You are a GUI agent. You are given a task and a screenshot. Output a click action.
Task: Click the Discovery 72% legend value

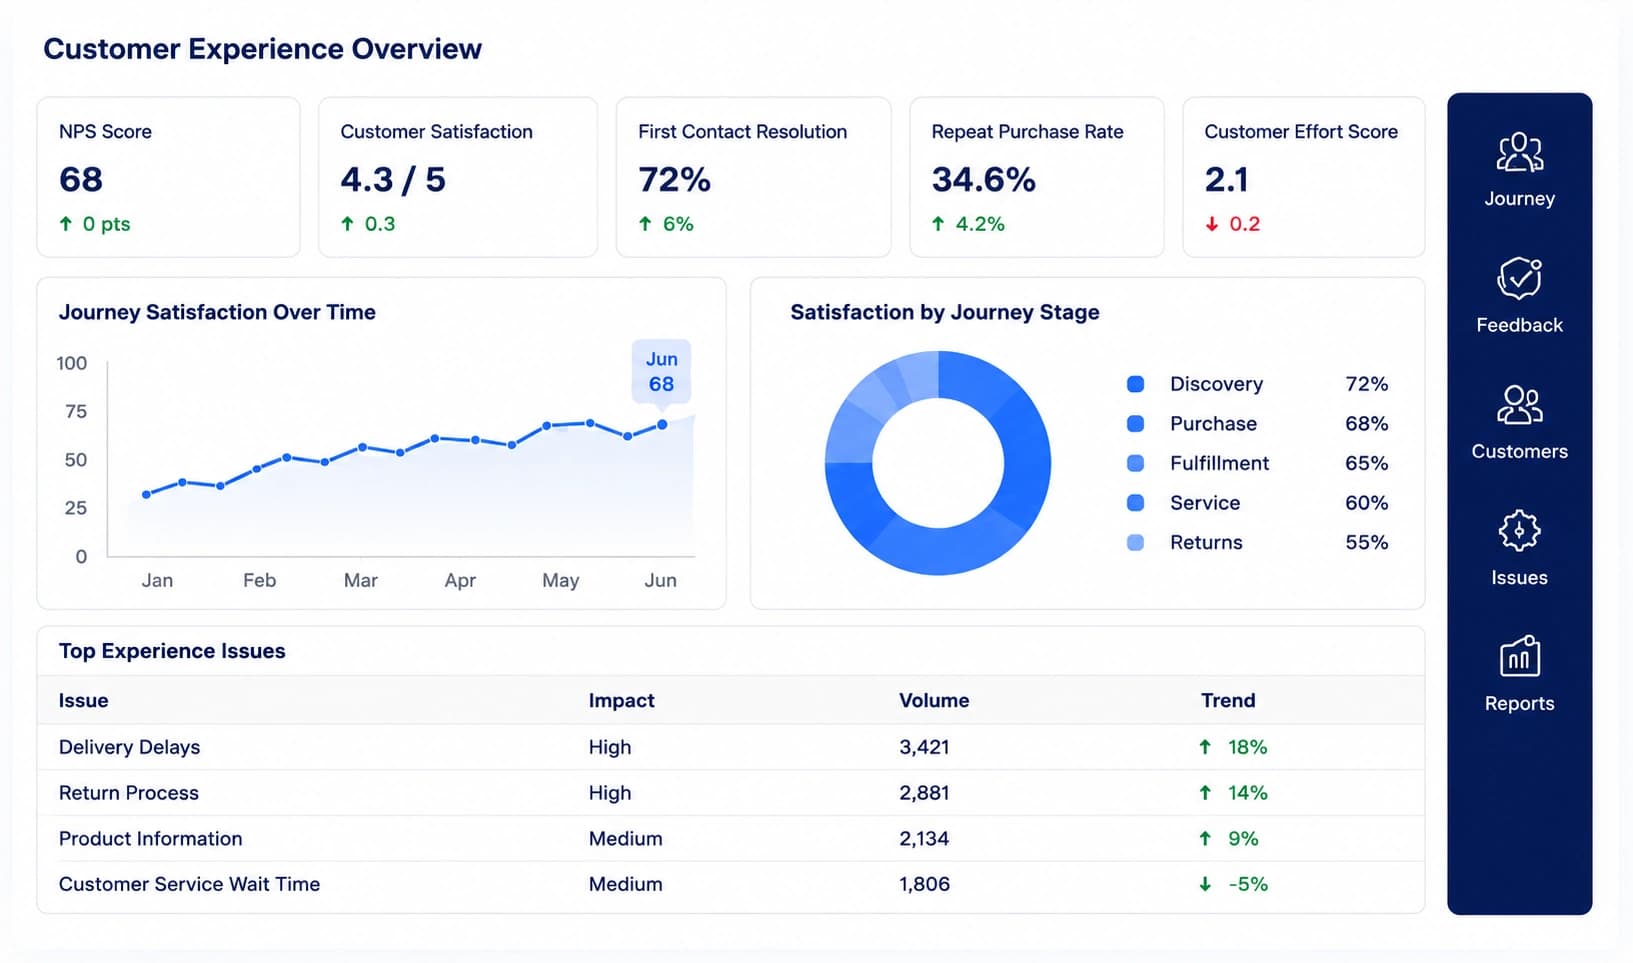(x=1366, y=384)
